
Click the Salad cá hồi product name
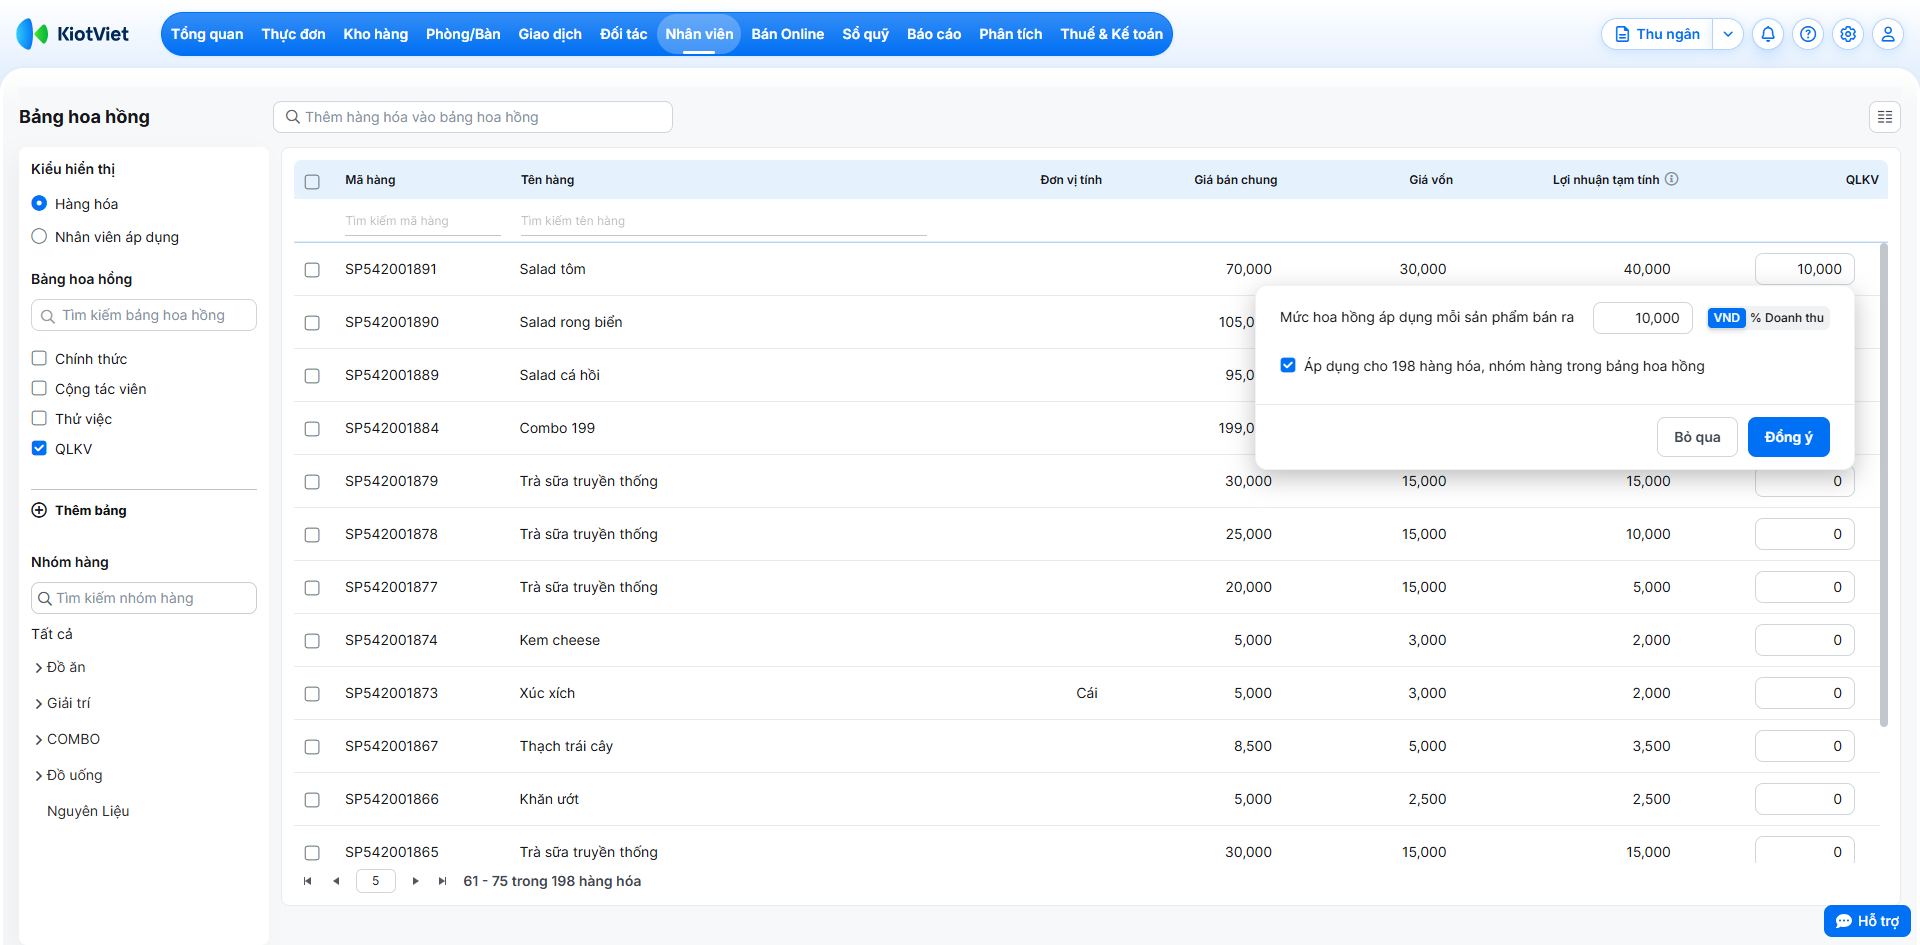click(x=560, y=375)
